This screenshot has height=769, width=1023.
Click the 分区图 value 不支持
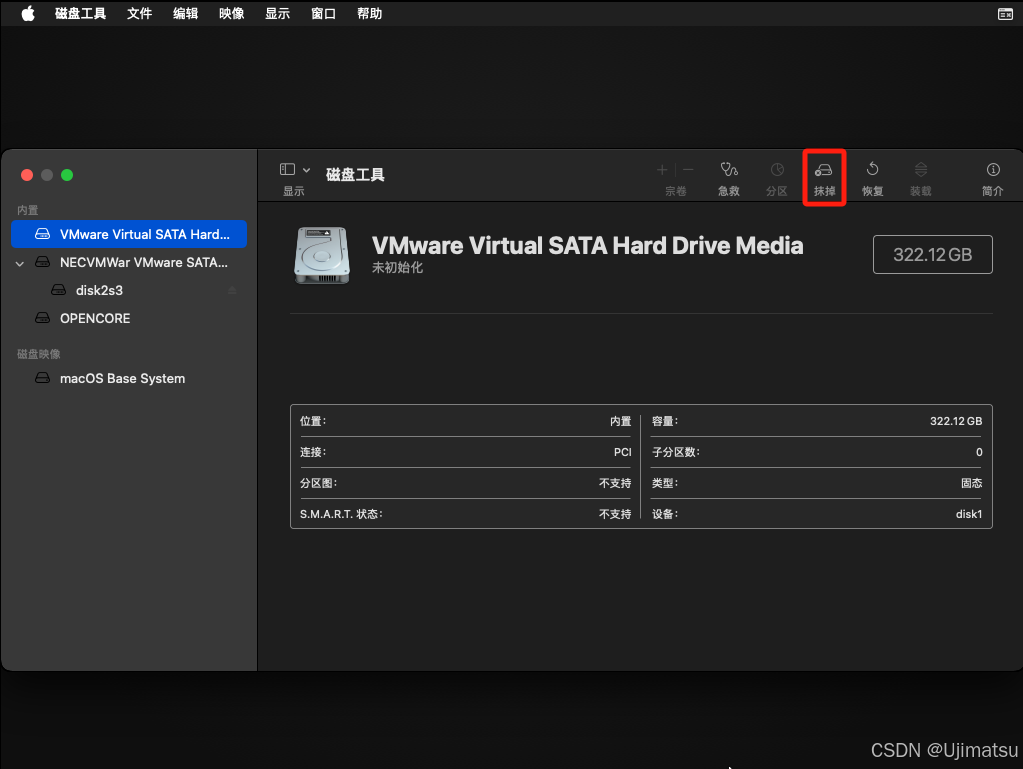pos(615,483)
